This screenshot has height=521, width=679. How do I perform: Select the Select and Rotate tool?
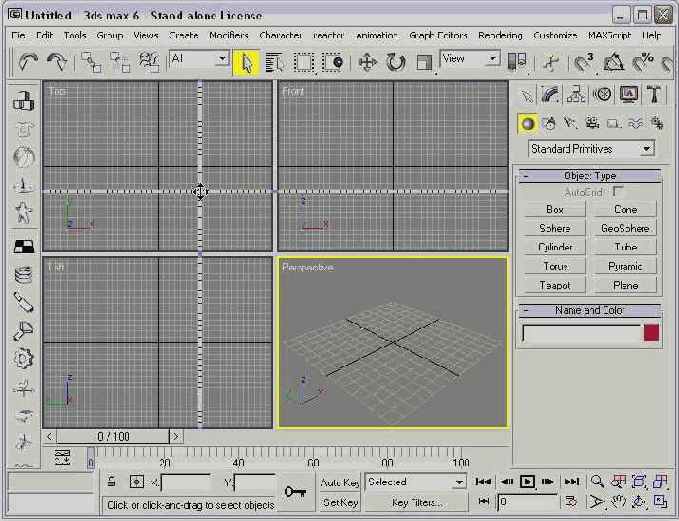(396, 62)
